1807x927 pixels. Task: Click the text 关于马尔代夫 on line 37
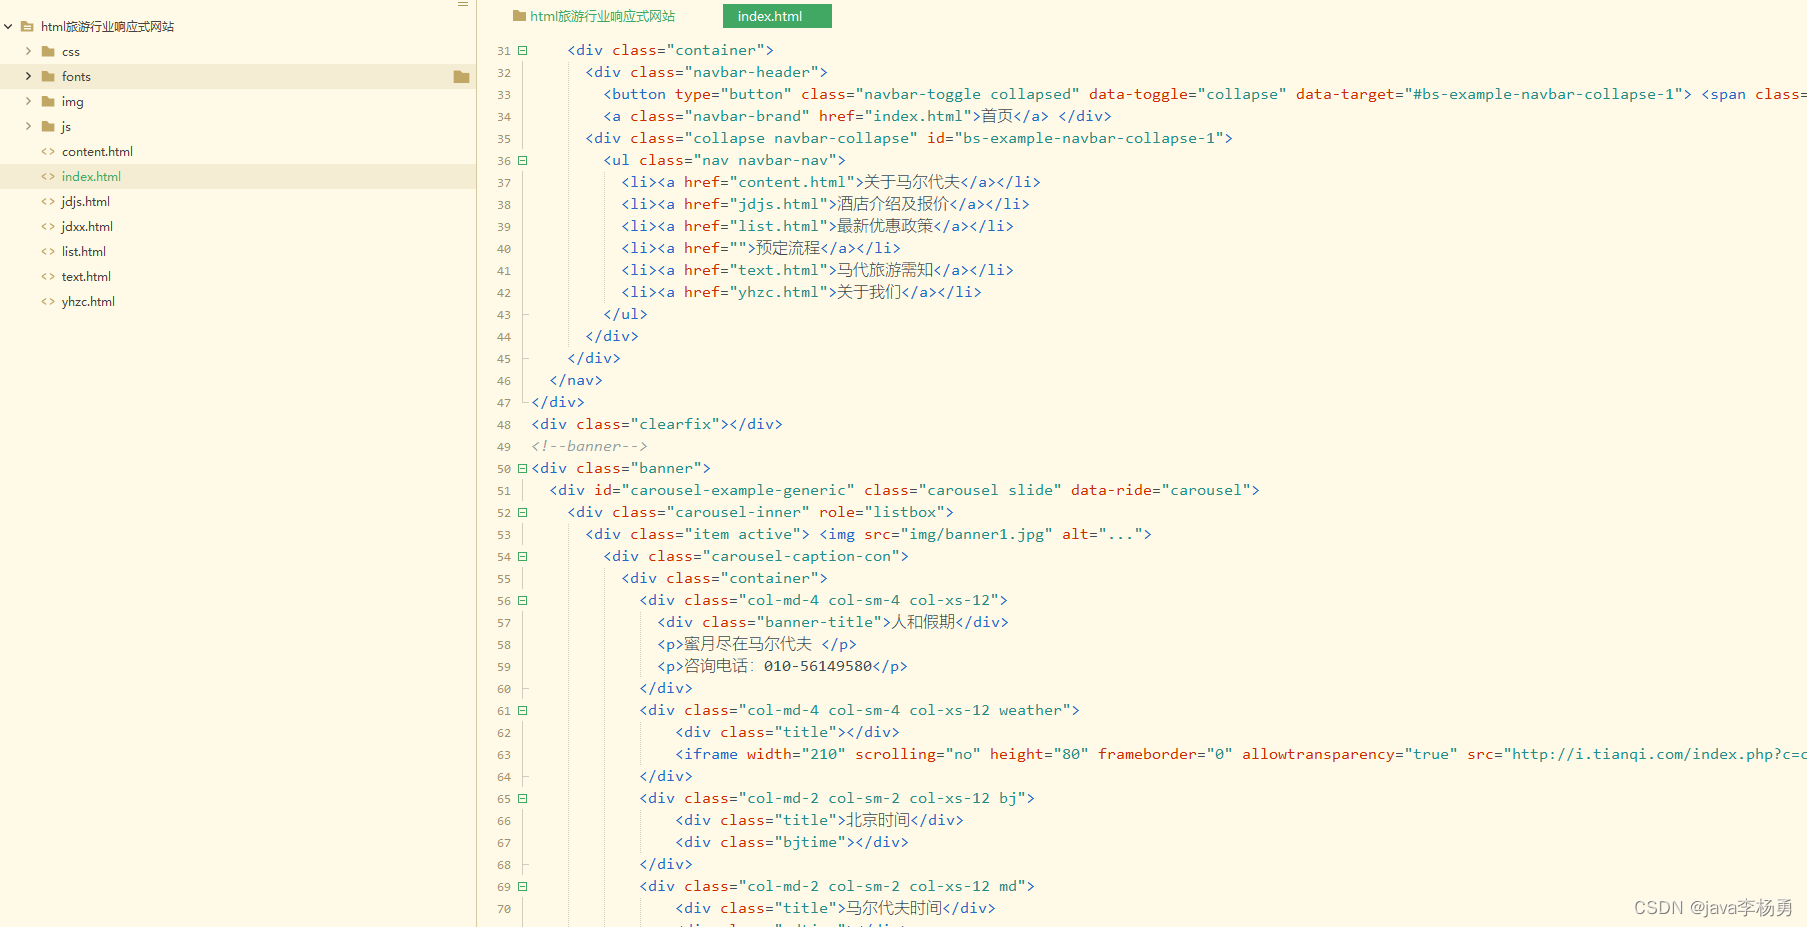pos(912,182)
